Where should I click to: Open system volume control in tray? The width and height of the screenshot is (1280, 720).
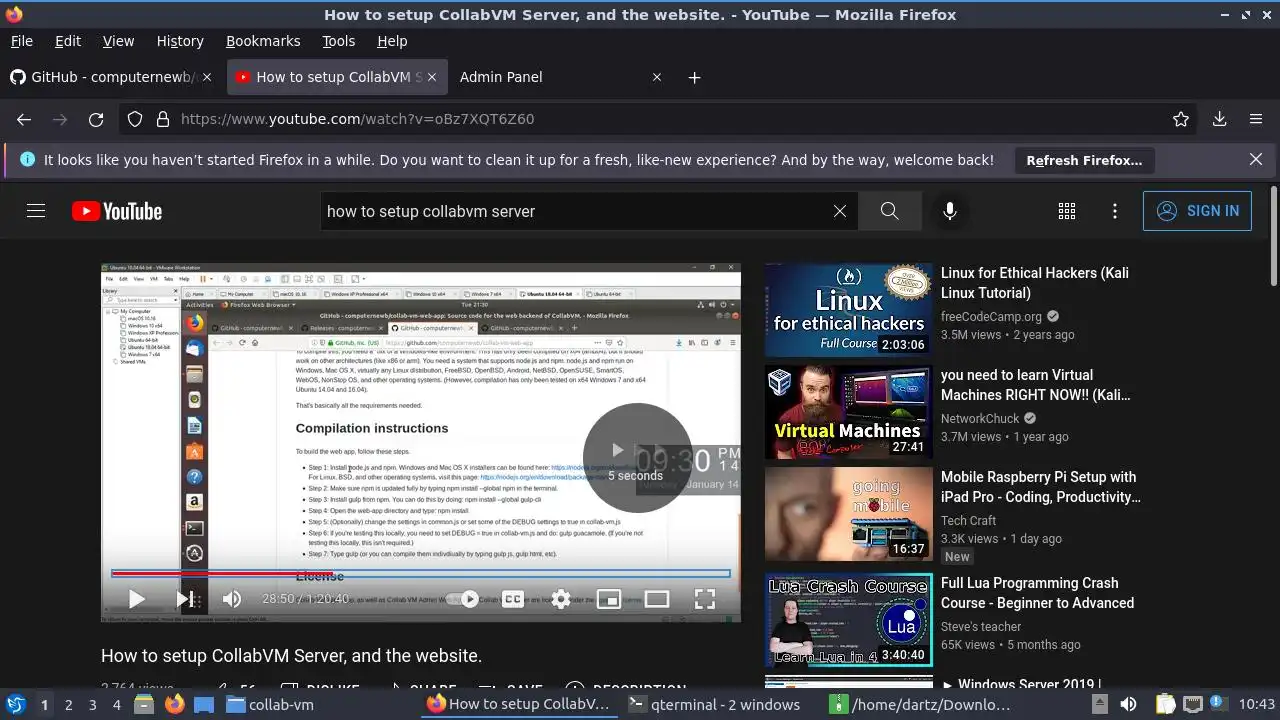pyautogui.click(x=1128, y=705)
